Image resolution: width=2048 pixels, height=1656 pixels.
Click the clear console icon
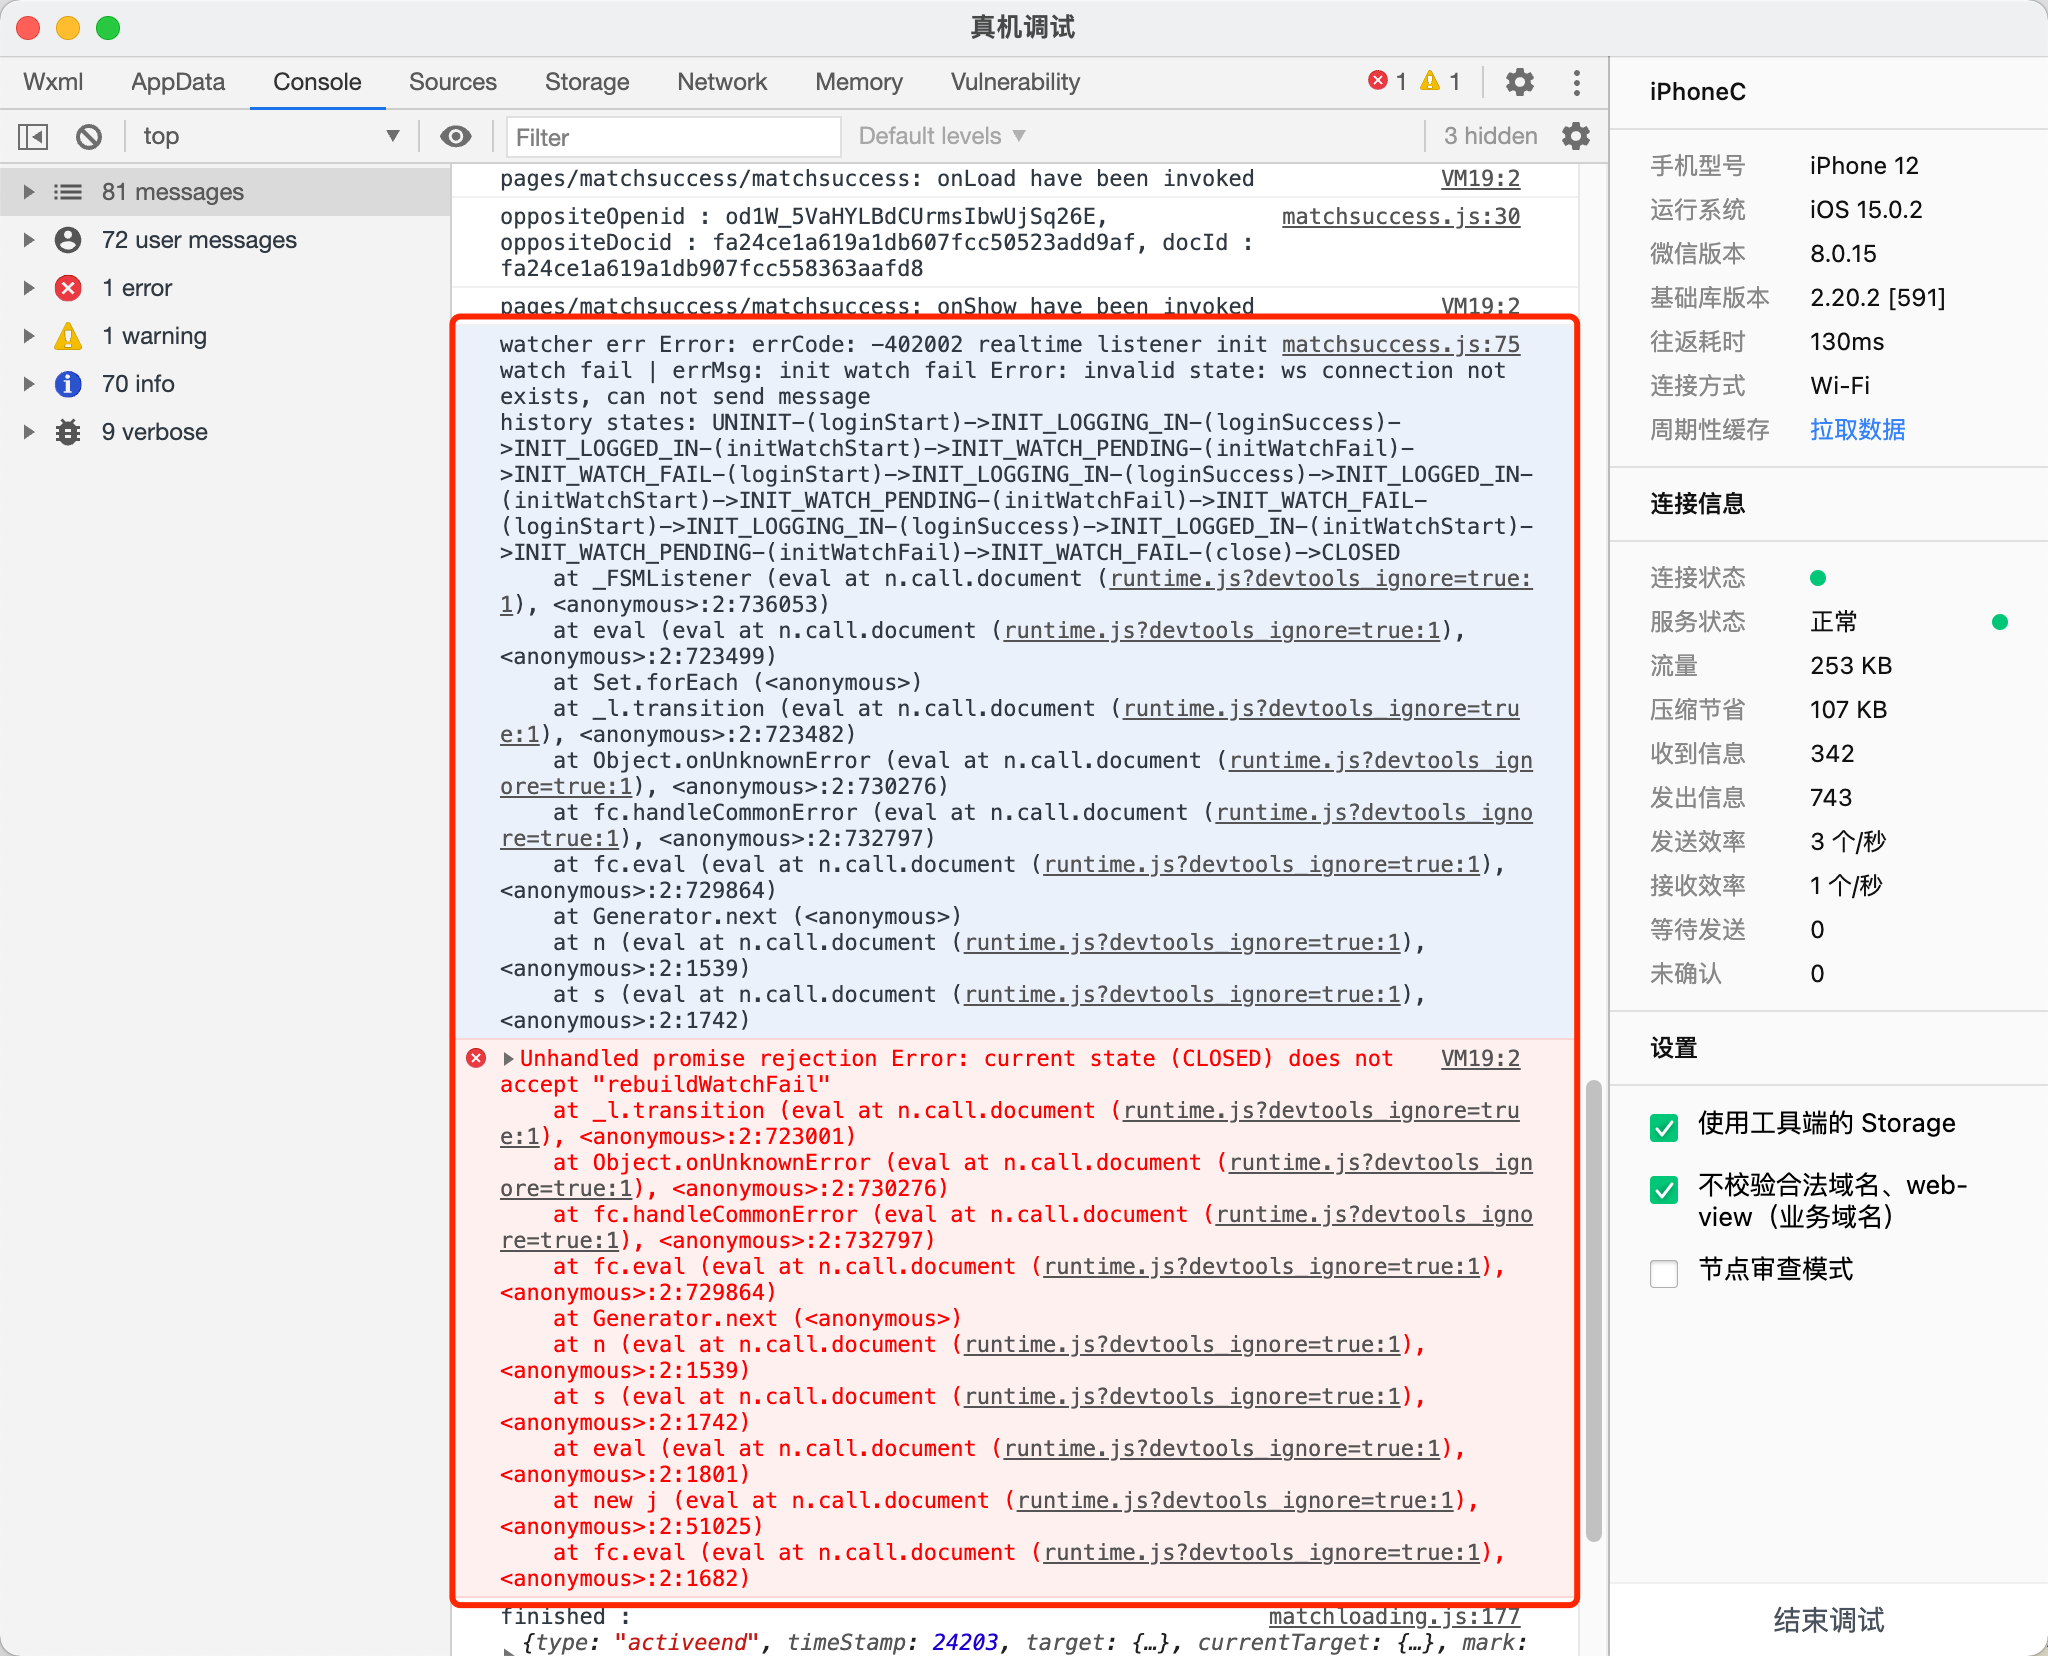coord(89,136)
